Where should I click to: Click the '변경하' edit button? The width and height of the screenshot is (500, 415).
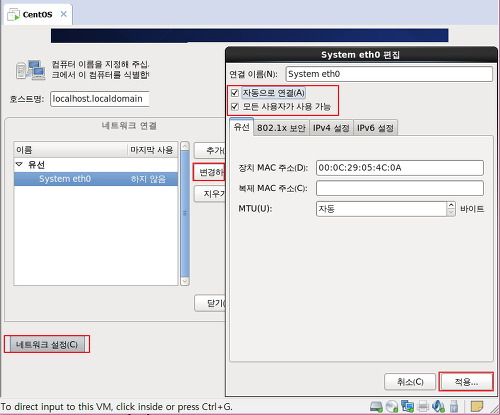click(210, 172)
